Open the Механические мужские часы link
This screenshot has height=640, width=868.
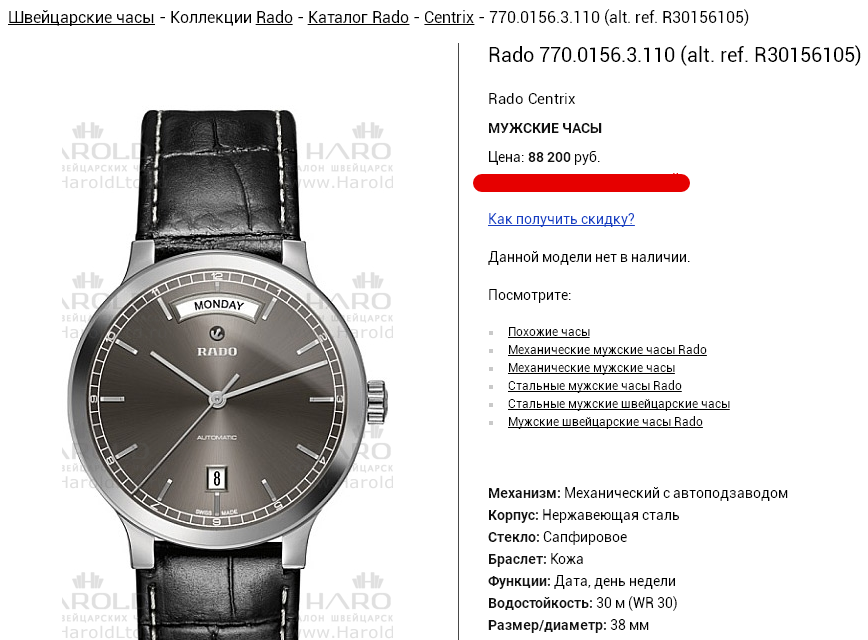pyautogui.click(x=591, y=368)
